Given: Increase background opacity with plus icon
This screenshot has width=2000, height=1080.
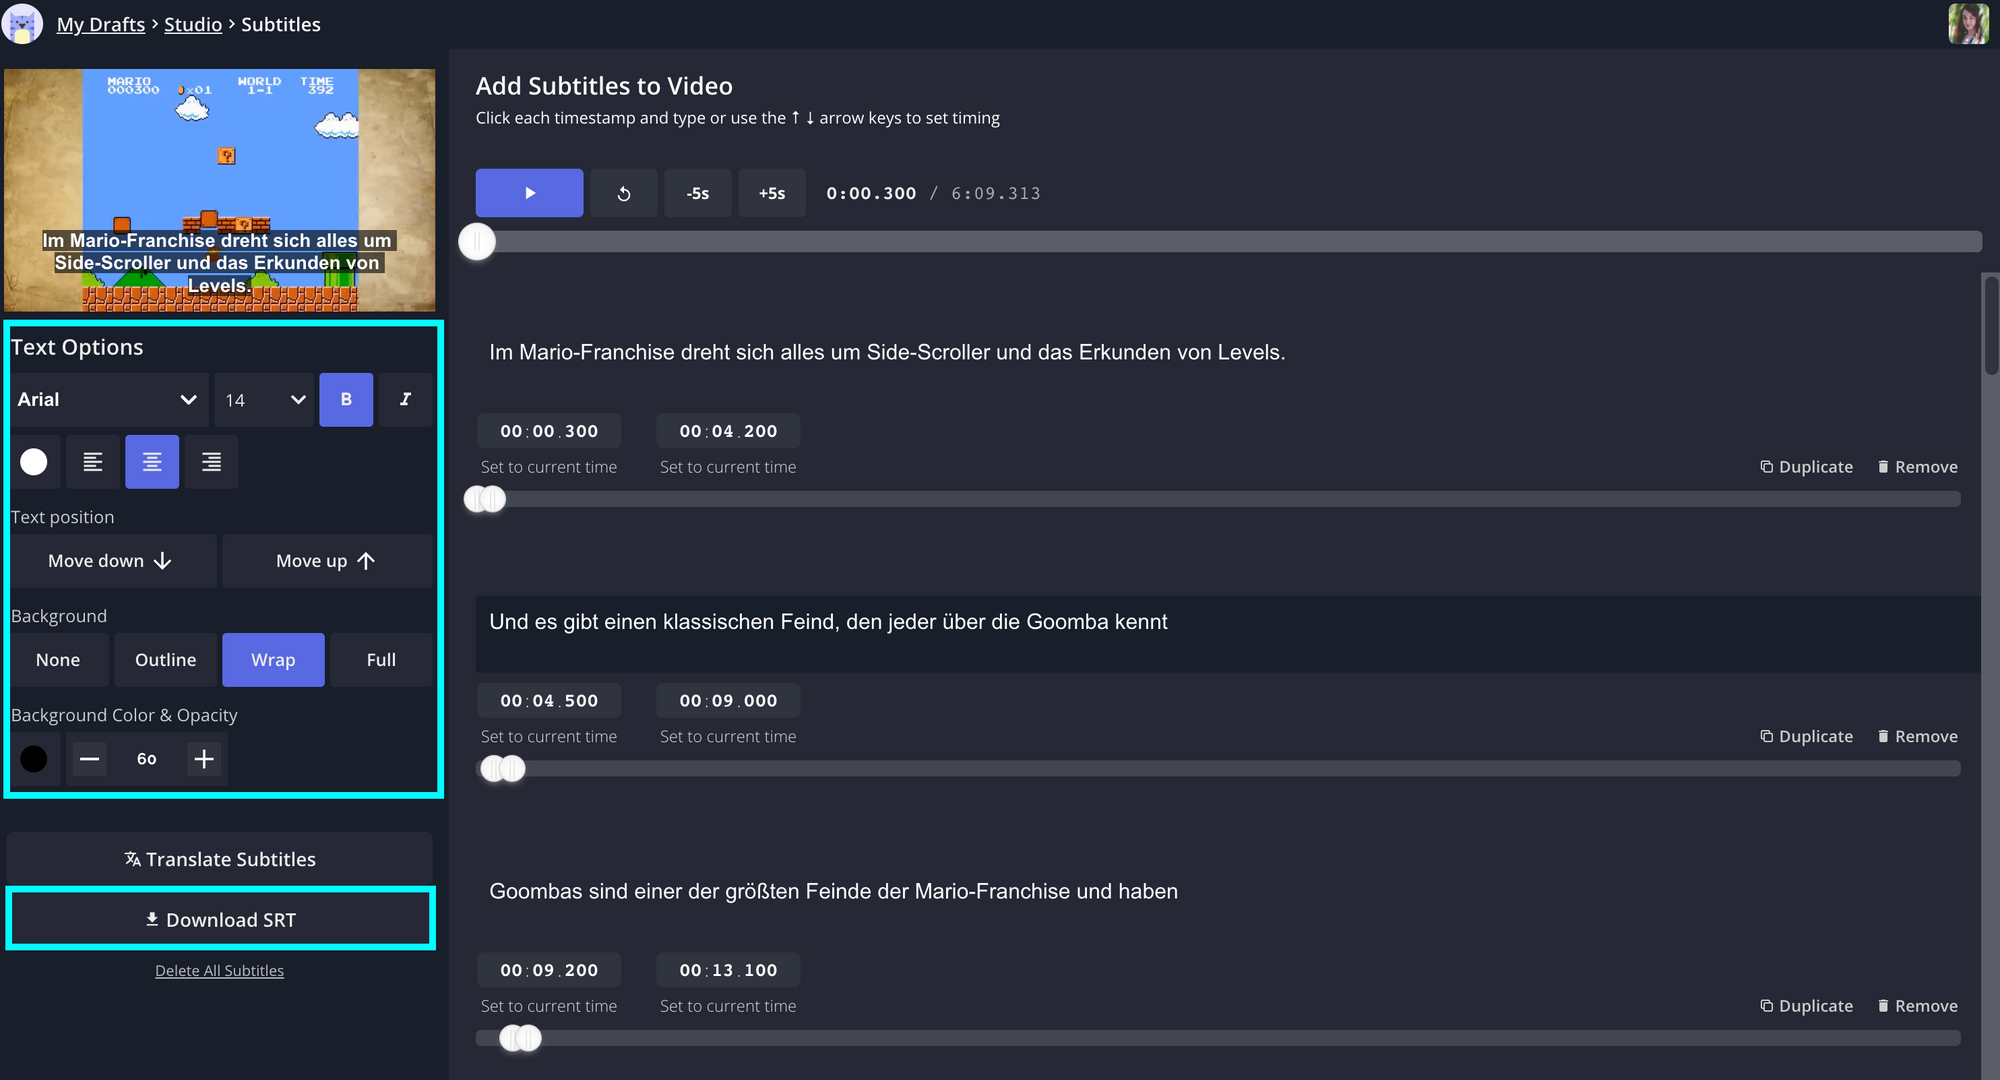Looking at the screenshot, I should pyautogui.click(x=204, y=759).
